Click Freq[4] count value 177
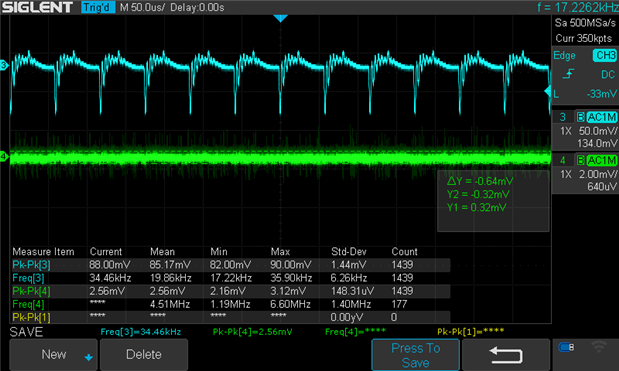 click(400, 304)
